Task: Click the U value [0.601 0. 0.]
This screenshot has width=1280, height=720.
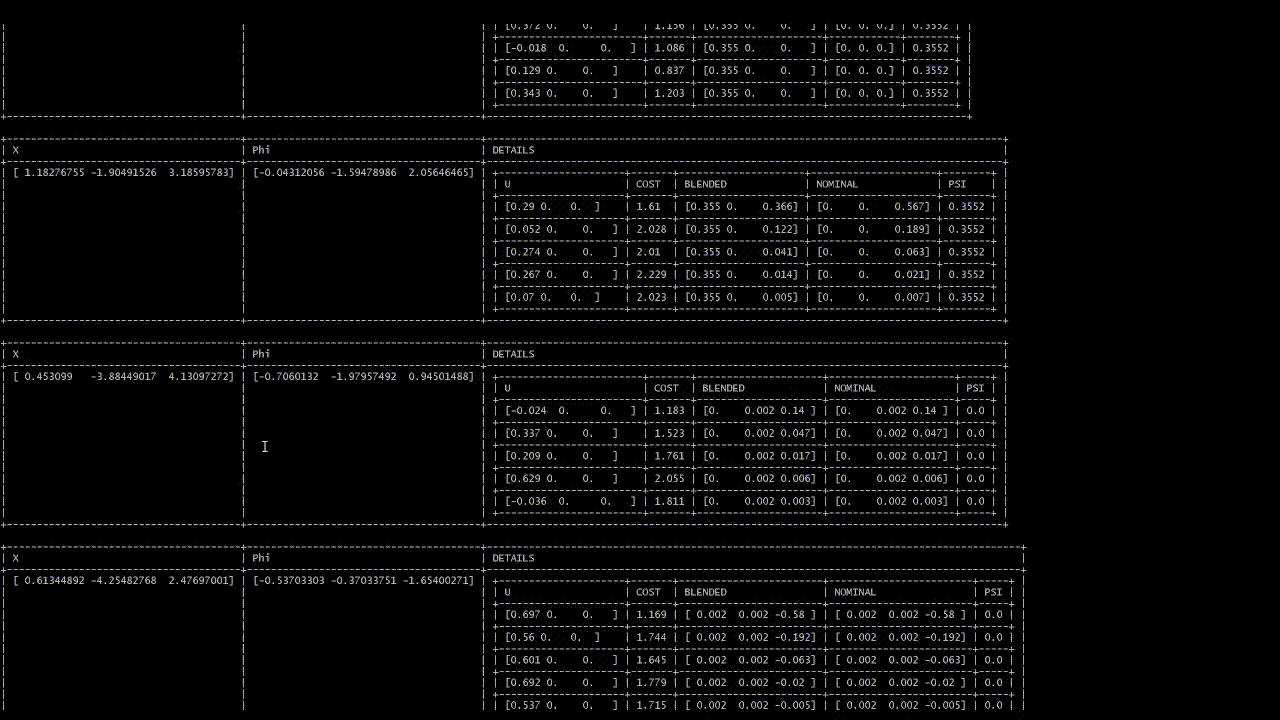Action: tap(561, 660)
